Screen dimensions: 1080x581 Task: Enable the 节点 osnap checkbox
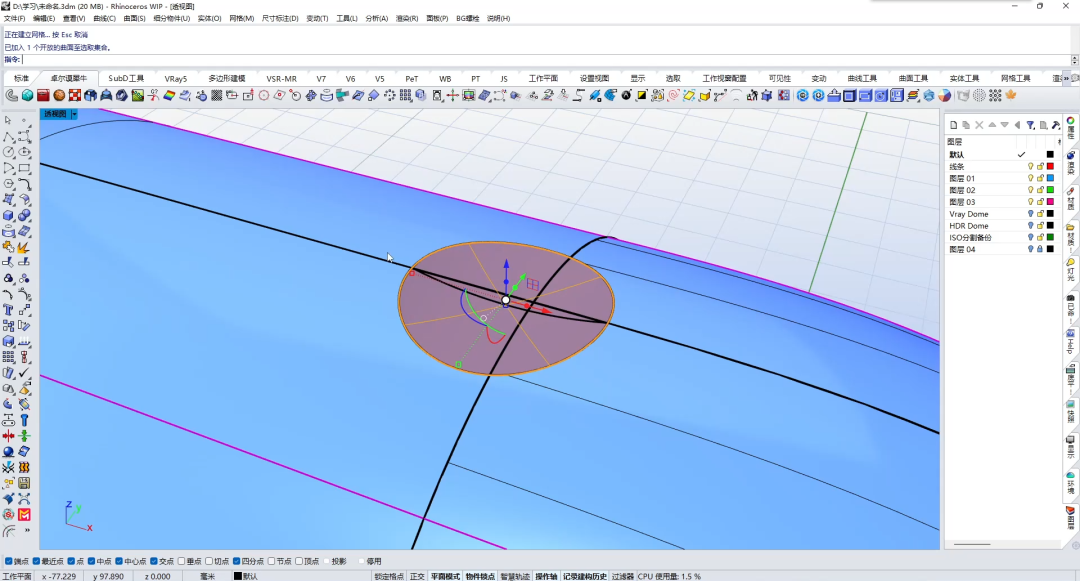pos(271,561)
